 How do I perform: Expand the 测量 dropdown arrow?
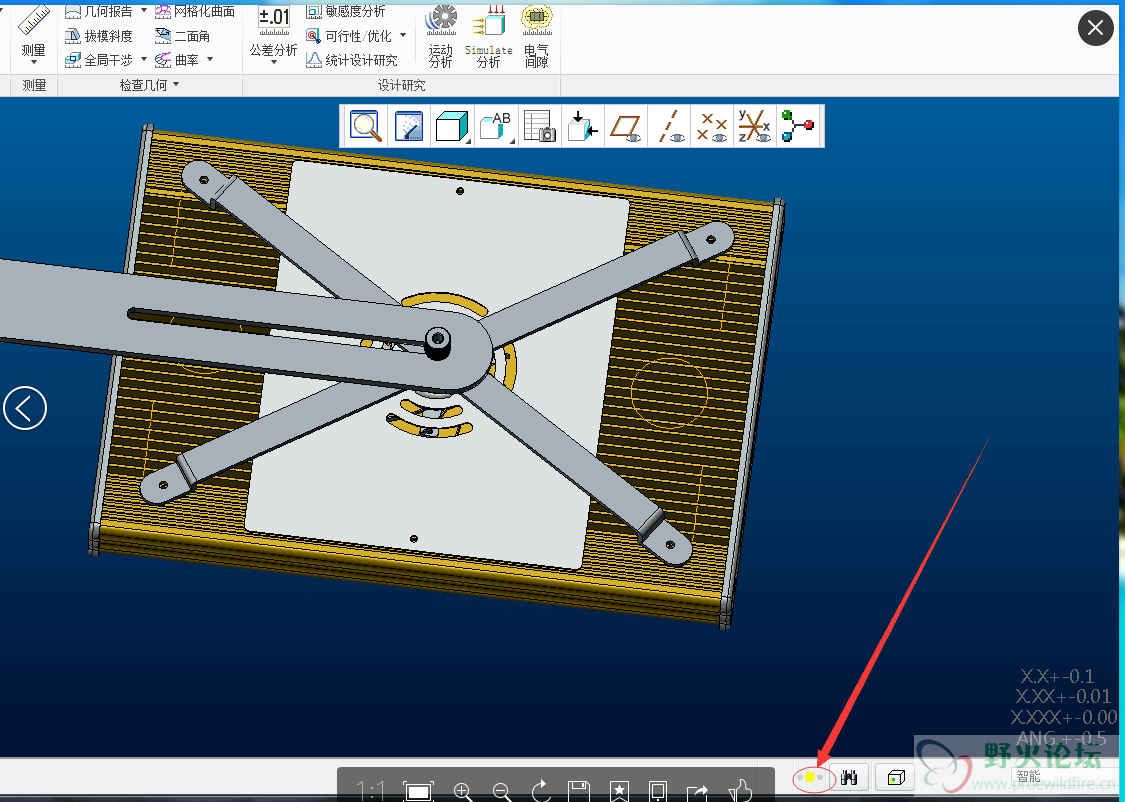click(x=33, y=62)
